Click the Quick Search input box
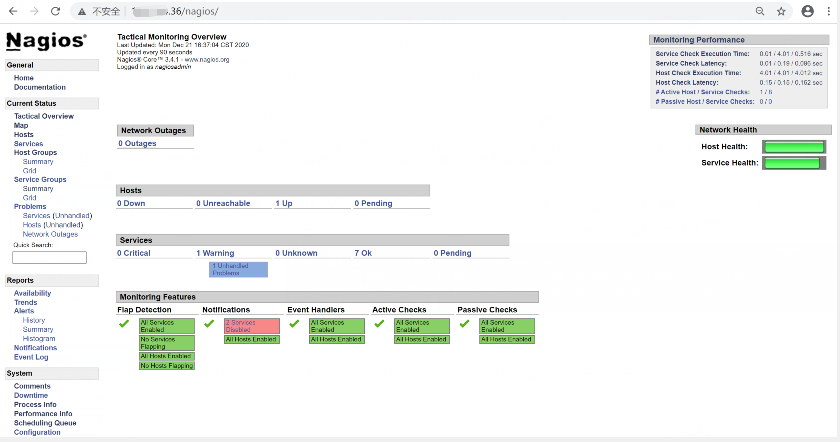The height and width of the screenshot is (442, 840). tap(49, 258)
